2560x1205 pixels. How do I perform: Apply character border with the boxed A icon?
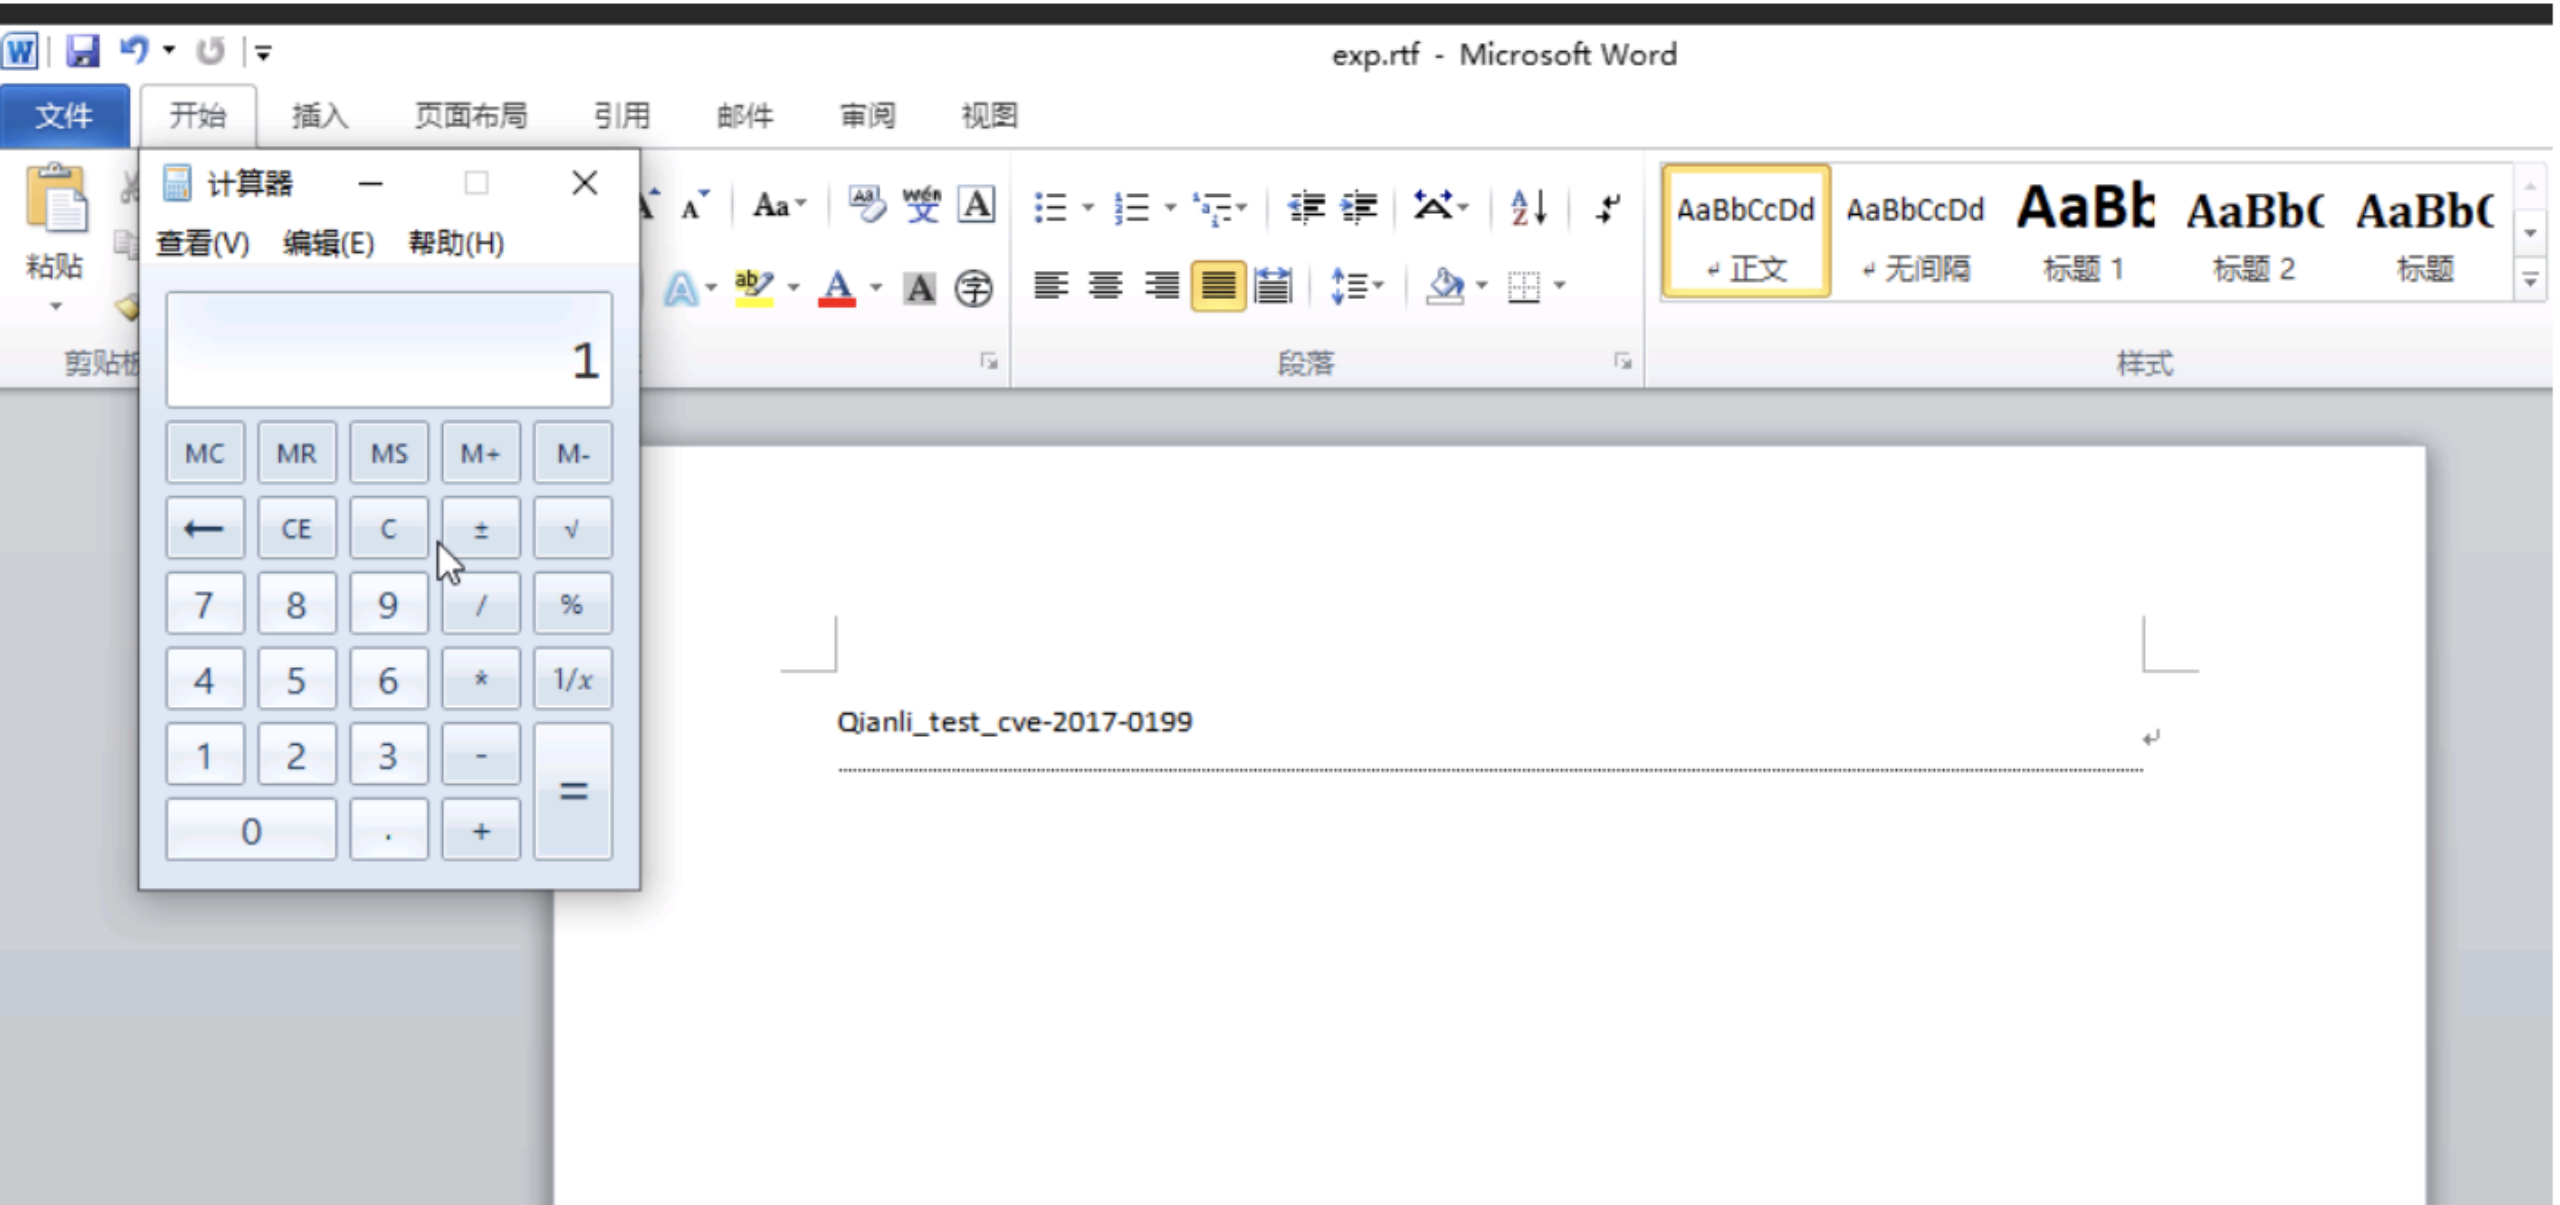coord(977,205)
